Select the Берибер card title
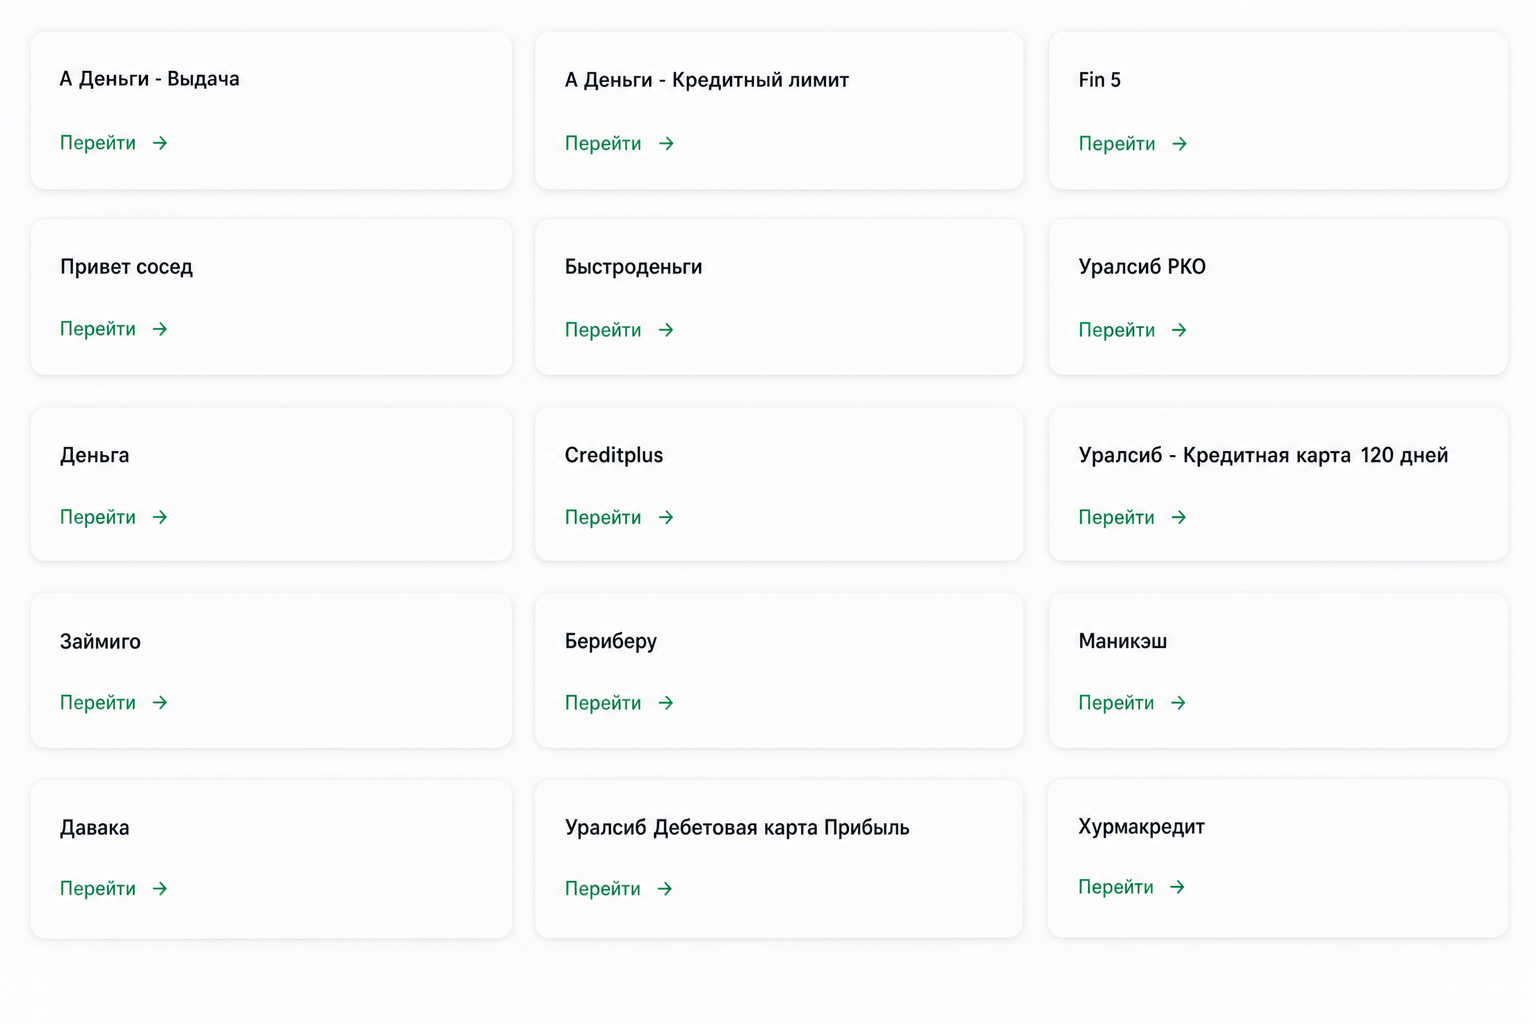Viewport: 1536px width, 1024px height. click(611, 641)
